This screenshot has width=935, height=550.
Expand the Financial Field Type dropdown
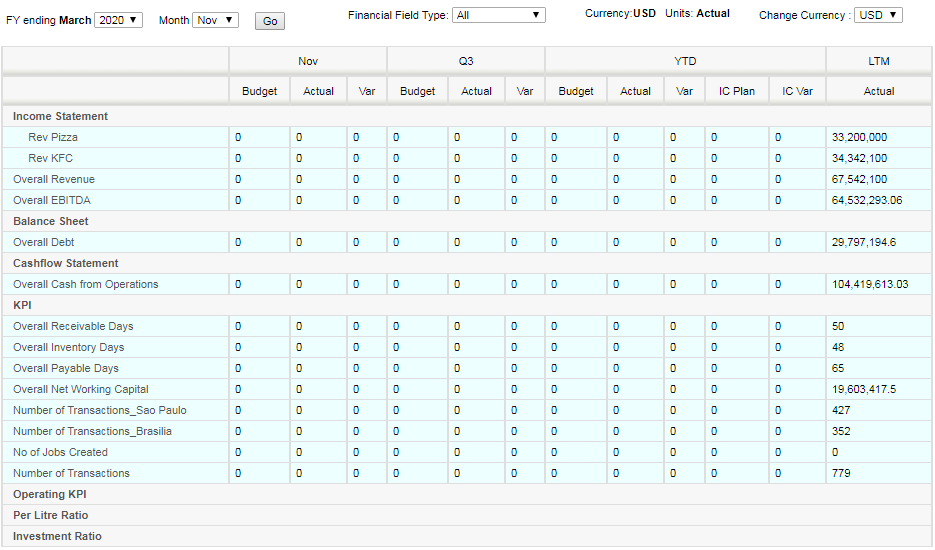tap(499, 15)
